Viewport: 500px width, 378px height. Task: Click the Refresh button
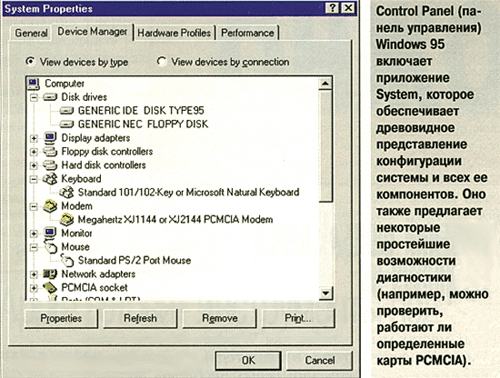click(x=140, y=318)
